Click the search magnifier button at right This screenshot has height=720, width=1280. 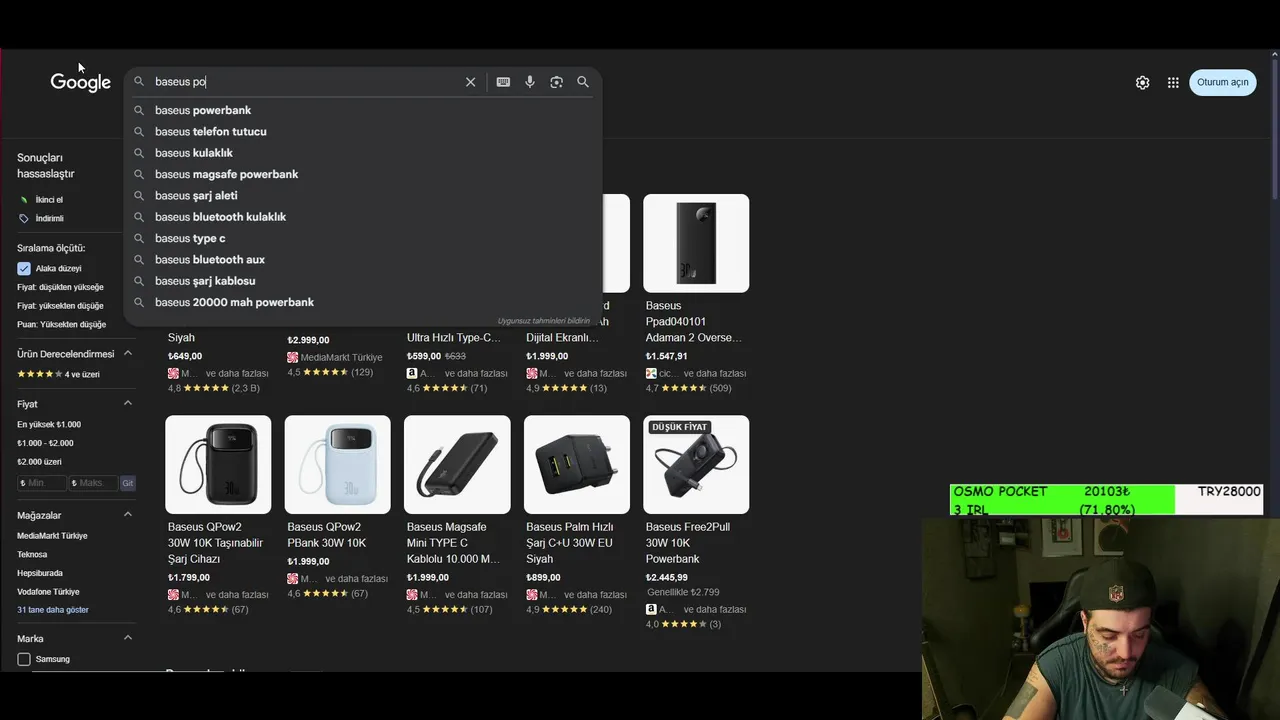(x=583, y=82)
